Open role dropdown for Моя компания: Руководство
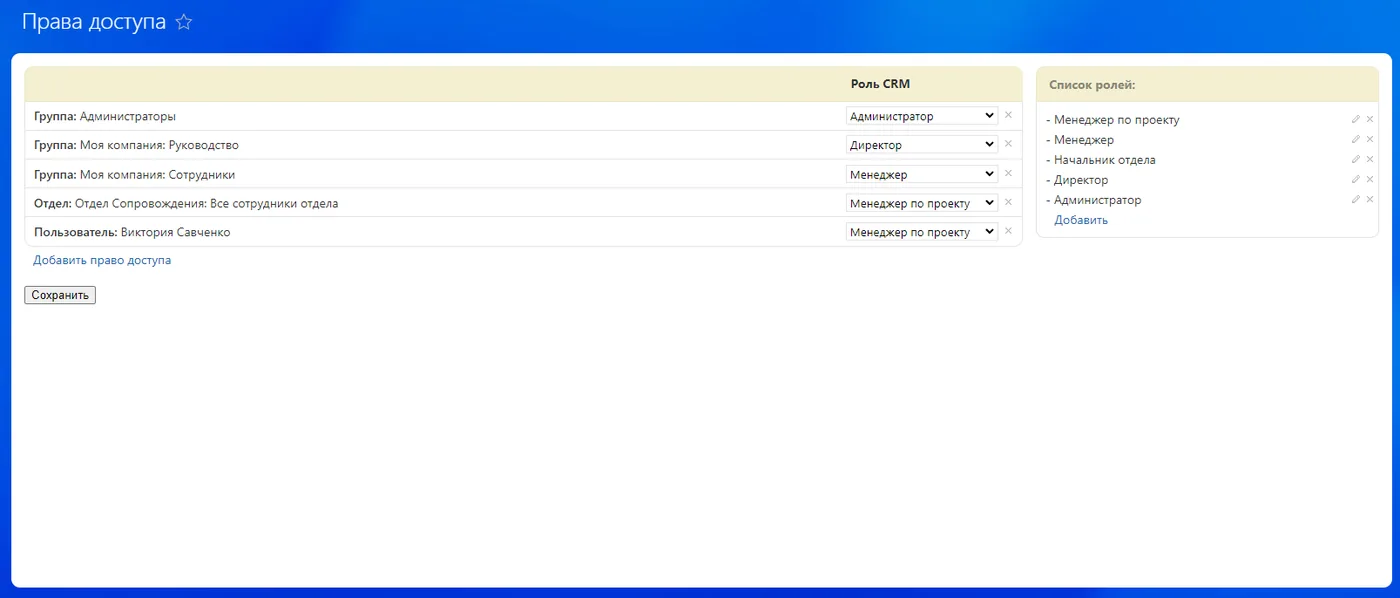The height and width of the screenshot is (598, 1400). pyautogui.click(x=921, y=145)
